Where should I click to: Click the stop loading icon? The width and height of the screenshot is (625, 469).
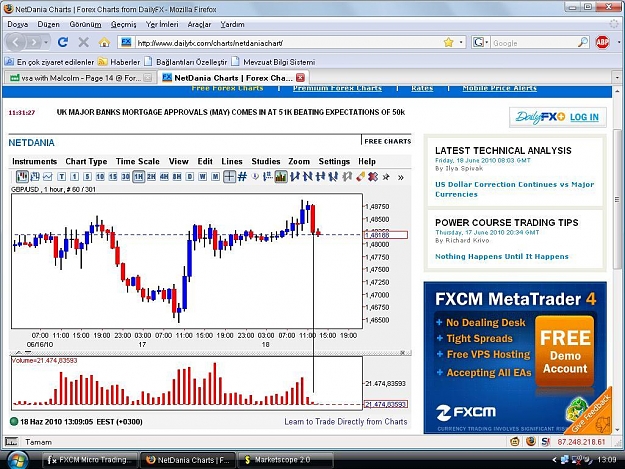tap(83, 42)
